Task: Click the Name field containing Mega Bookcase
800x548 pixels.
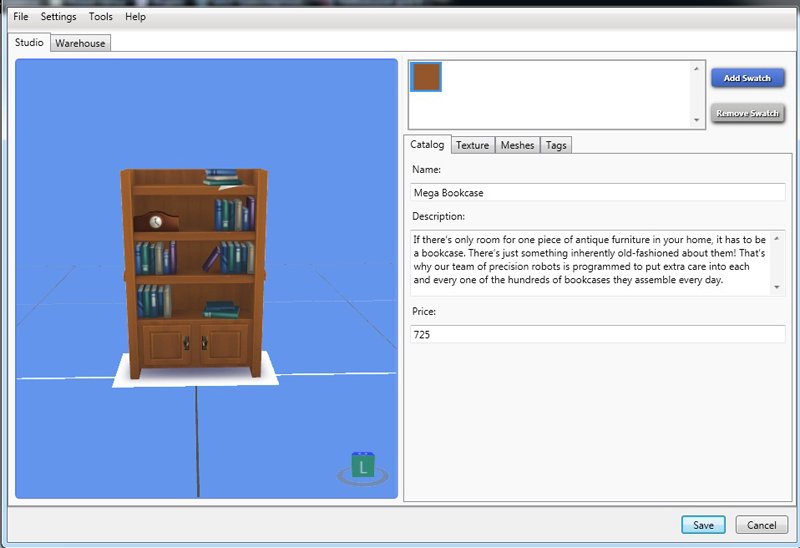Action: pyautogui.click(x=597, y=192)
